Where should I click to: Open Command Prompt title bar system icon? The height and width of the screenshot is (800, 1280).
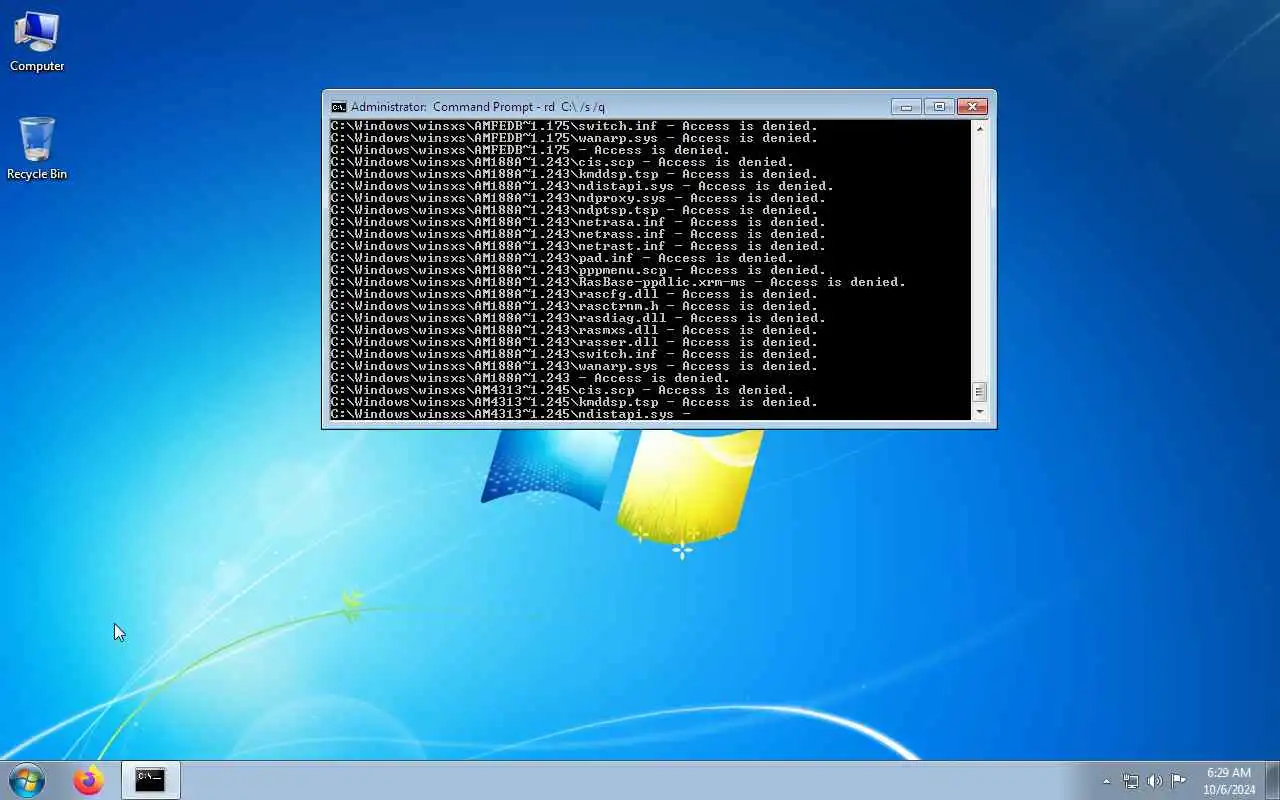[x=339, y=107]
